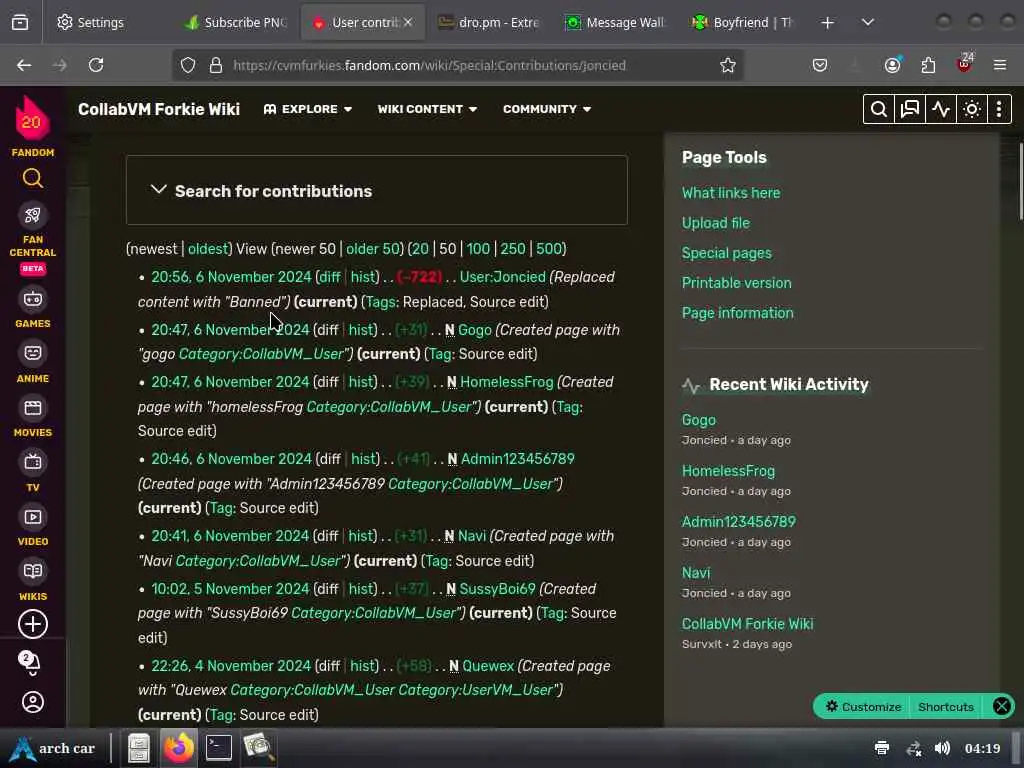Viewport: 1024px width, 768px height.
Task: Open the uBlock extension icon with badge
Action: coord(965,64)
